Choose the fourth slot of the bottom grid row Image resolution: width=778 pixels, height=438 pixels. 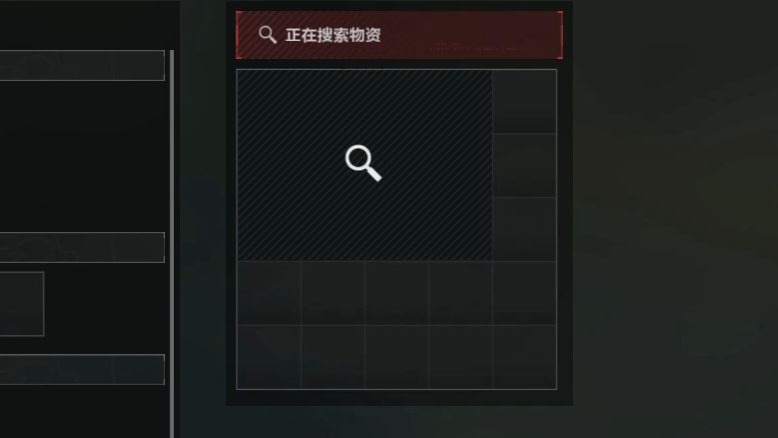pos(460,357)
